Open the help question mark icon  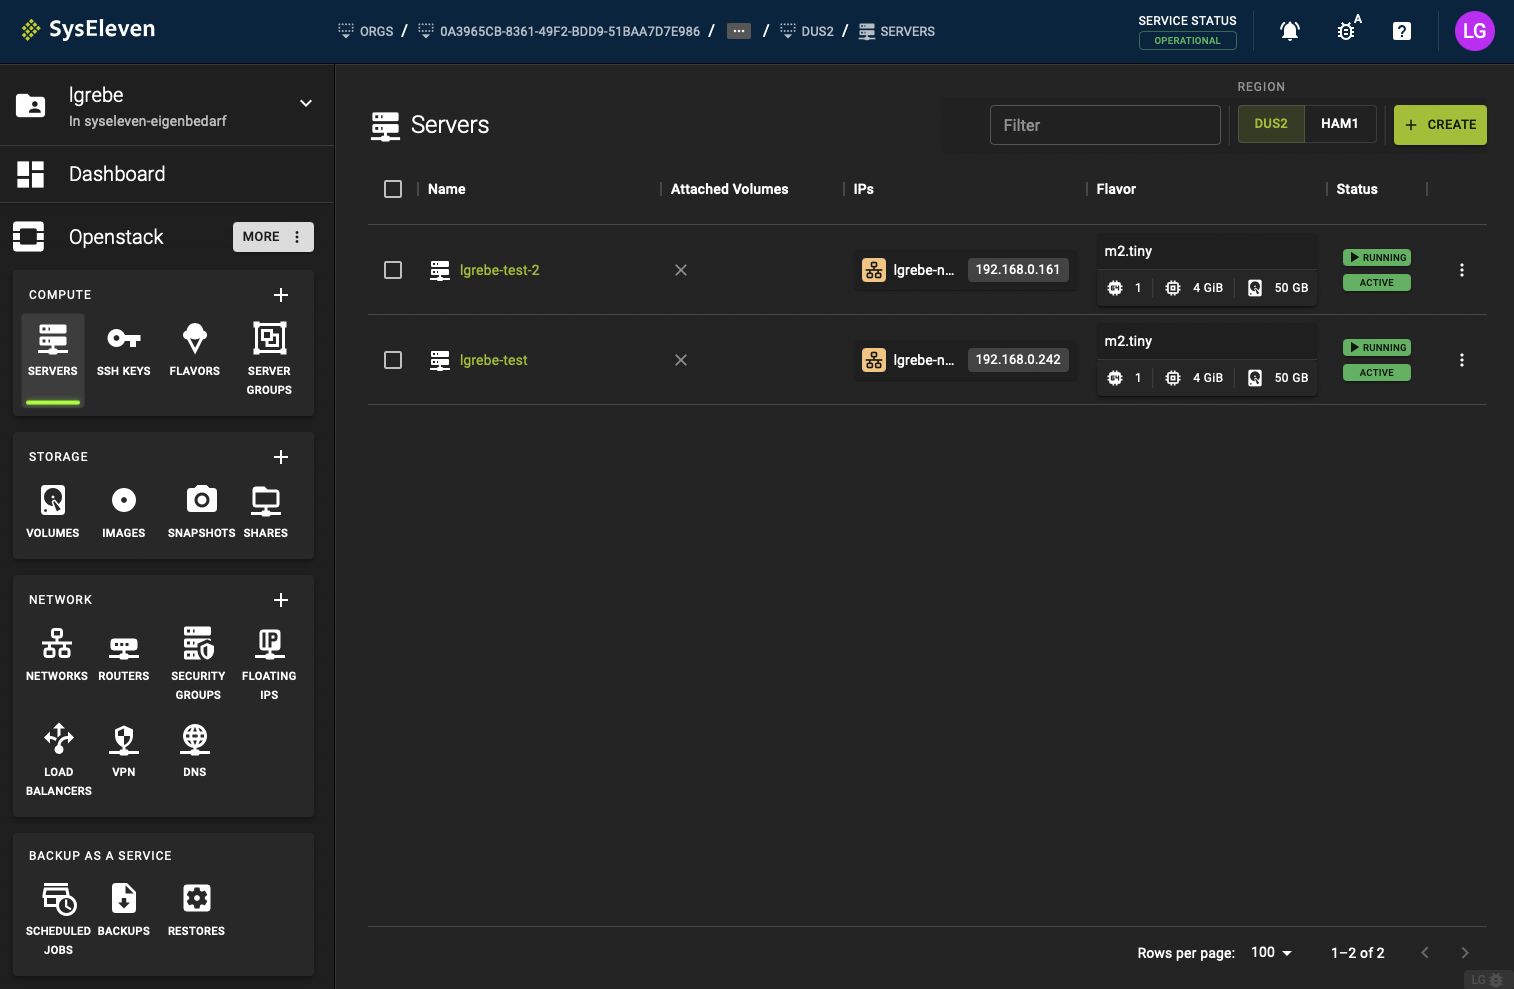[1402, 31]
